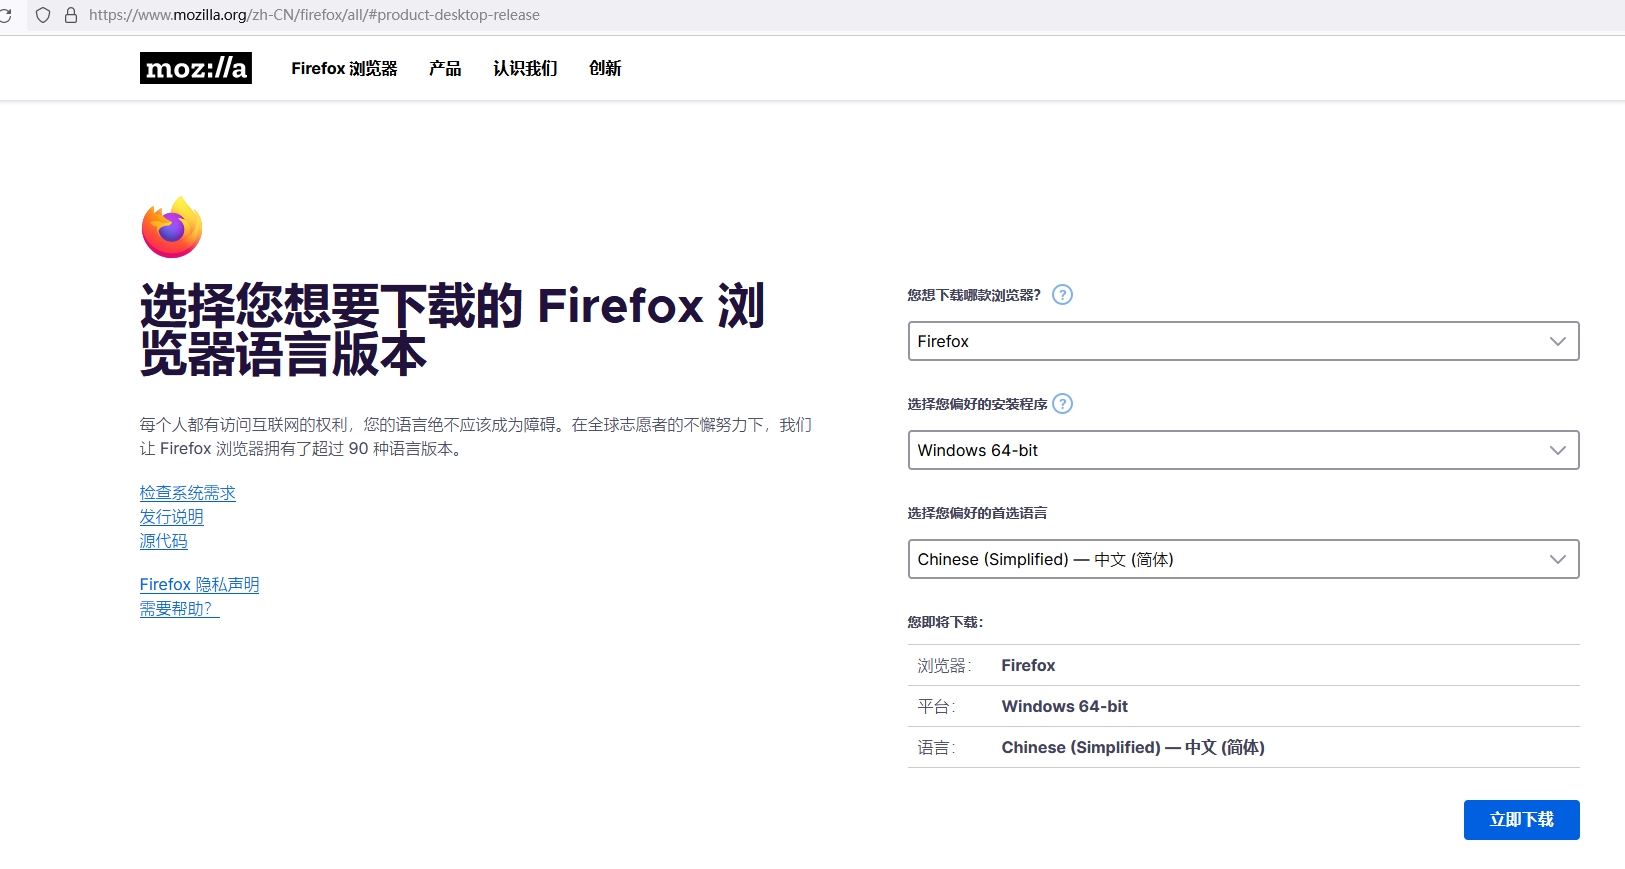1625x869 pixels.
Task: Open the Chinese (Simplified) language dropdown
Action: (1243, 559)
